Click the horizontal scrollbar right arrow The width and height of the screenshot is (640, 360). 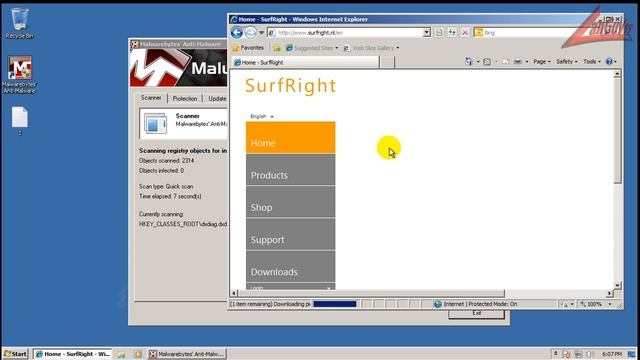coord(609,293)
